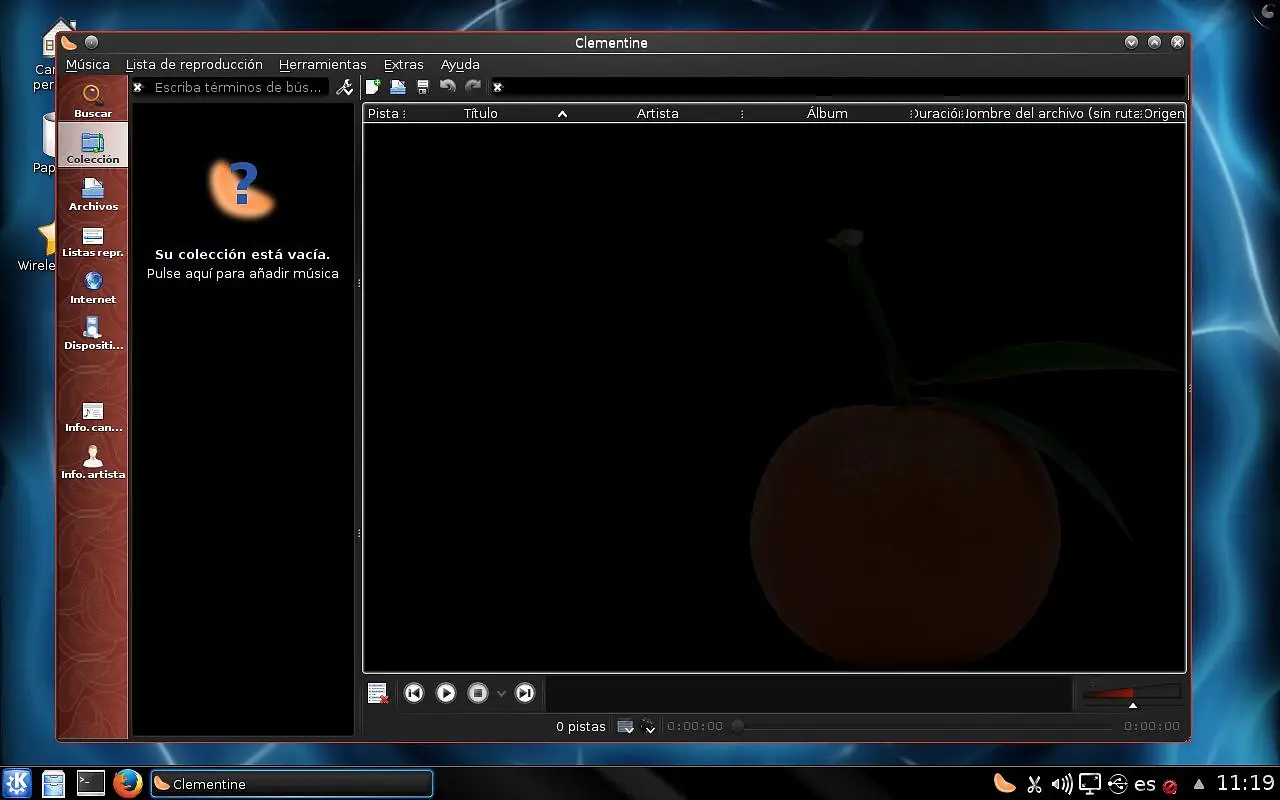Save the current playlist
The image size is (1280, 800).
tap(423, 87)
